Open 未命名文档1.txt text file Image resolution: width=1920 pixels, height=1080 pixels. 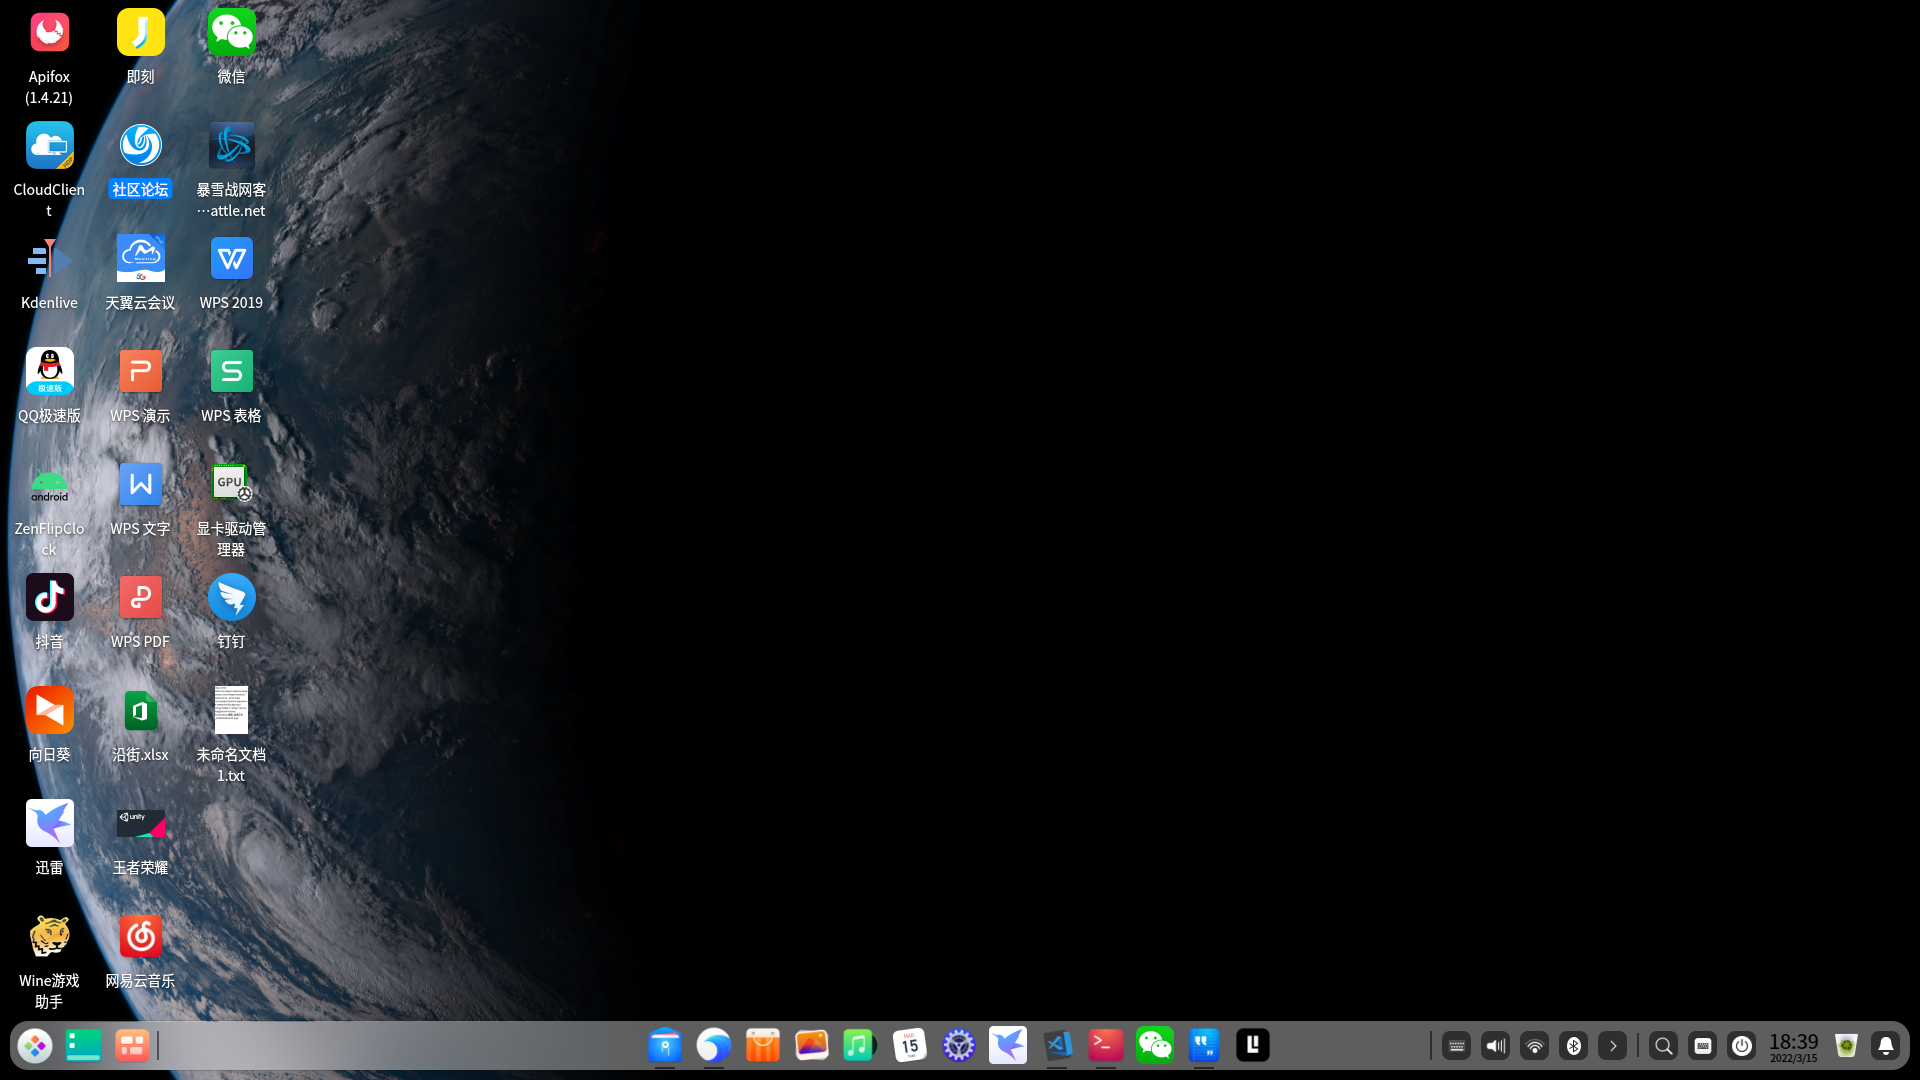[x=231, y=710]
